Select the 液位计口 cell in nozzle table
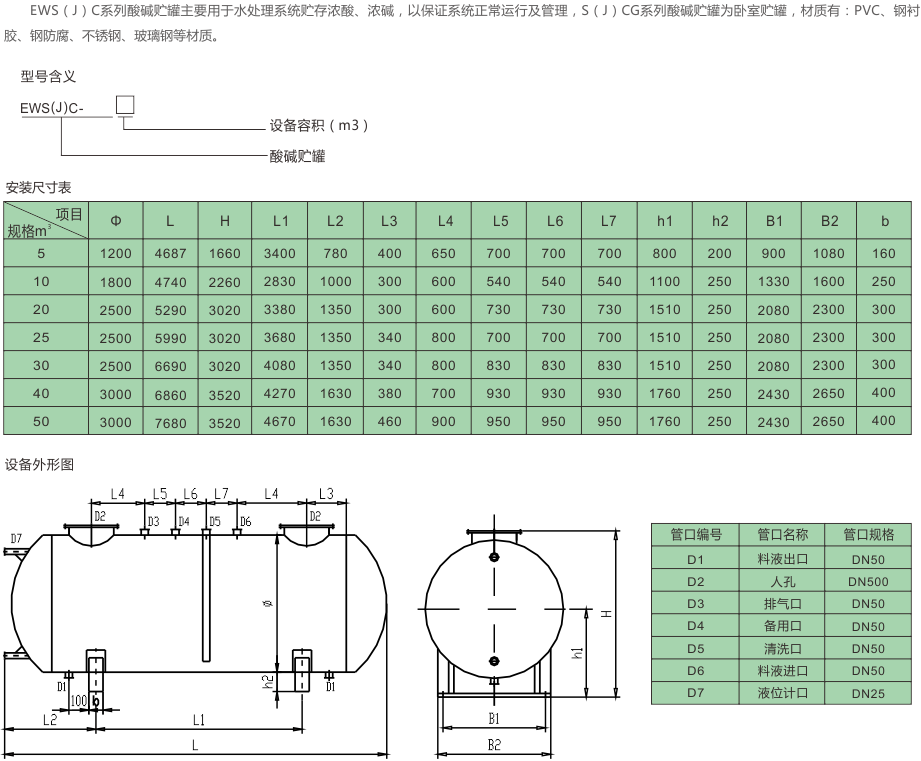The width and height of the screenshot is (921, 761). (782, 693)
